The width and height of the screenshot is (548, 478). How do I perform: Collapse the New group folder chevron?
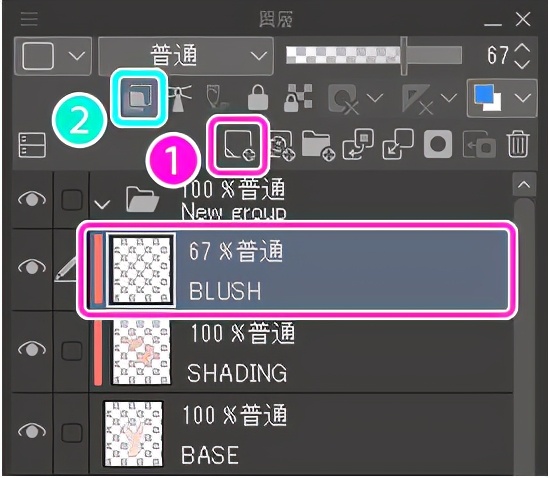[x=102, y=204]
